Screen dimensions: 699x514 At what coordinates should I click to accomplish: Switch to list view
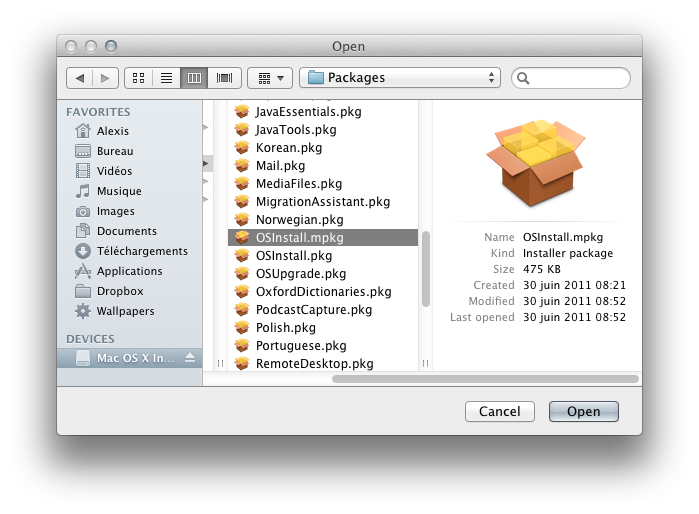coord(166,78)
